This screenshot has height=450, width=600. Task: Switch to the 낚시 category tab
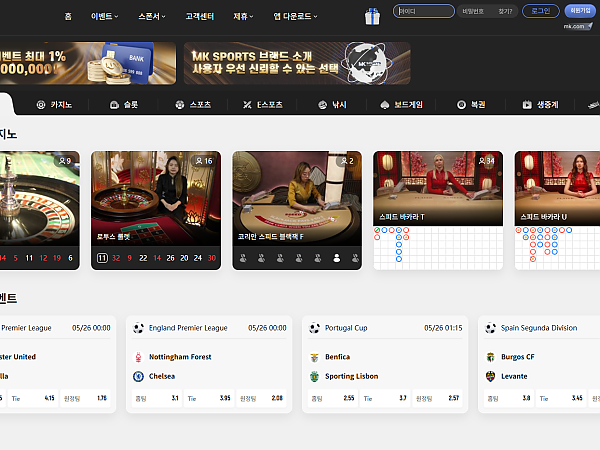coord(332,104)
